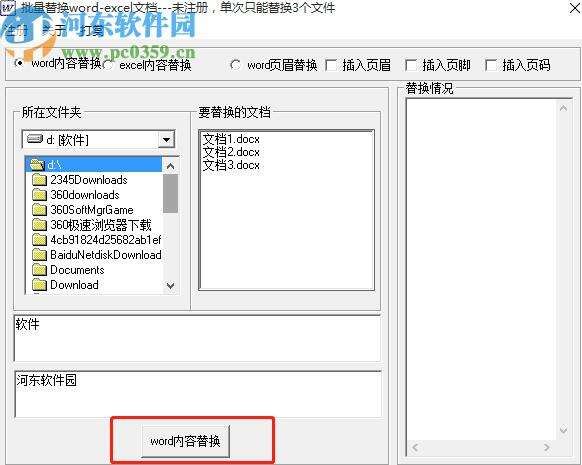Image resolution: width=582 pixels, height=465 pixels.
Task: Click the 360SoftMgrGame folder icon
Action: tap(39, 210)
